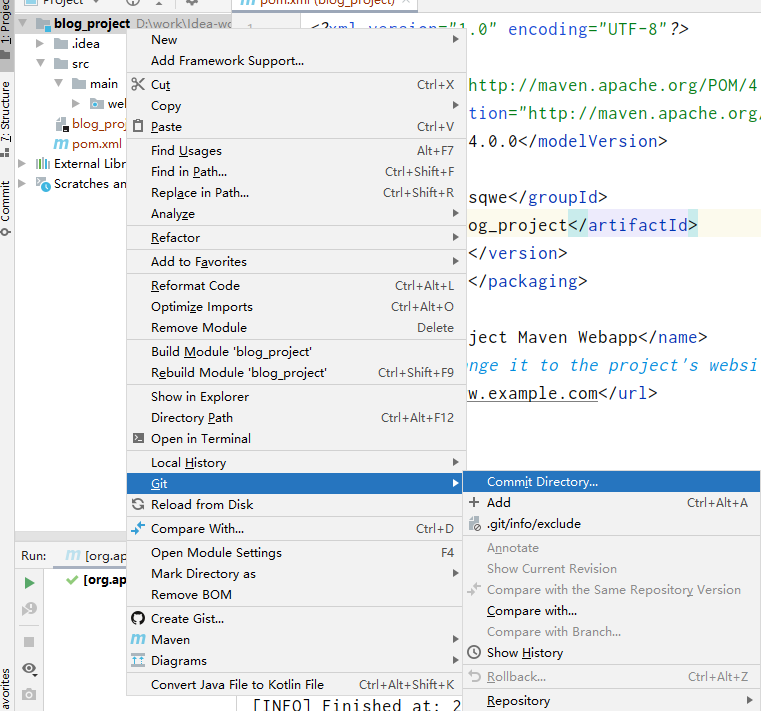Click the .git/info/exclude file icon
The height and width of the screenshot is (711, 761).
pyautogui.click(x=475, y=524)
